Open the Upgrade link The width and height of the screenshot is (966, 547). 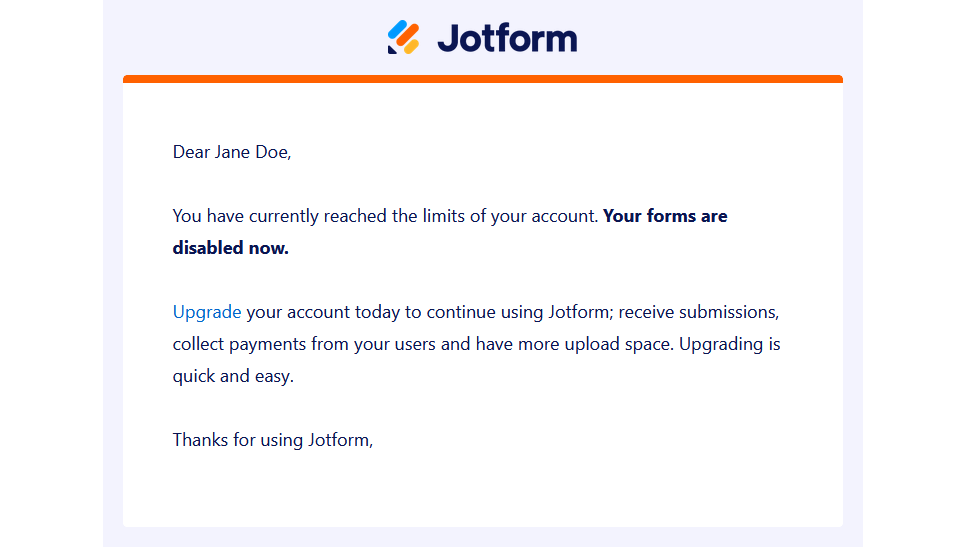pos(207,312)
